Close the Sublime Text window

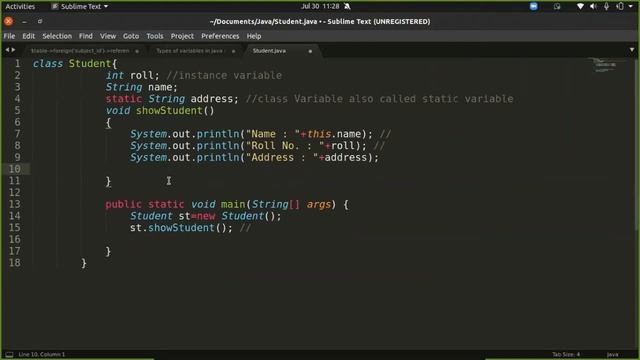point(9,21)
